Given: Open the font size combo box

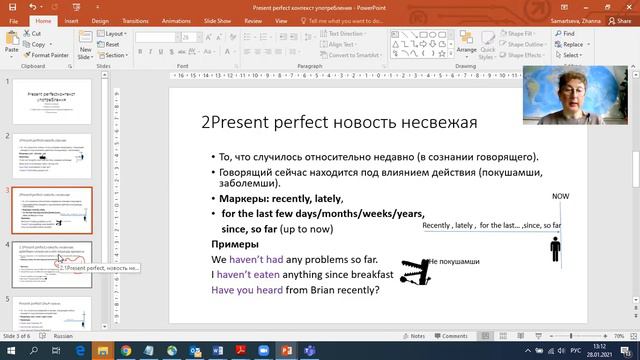Looking at the screenshot, I should tap(191, 38).
